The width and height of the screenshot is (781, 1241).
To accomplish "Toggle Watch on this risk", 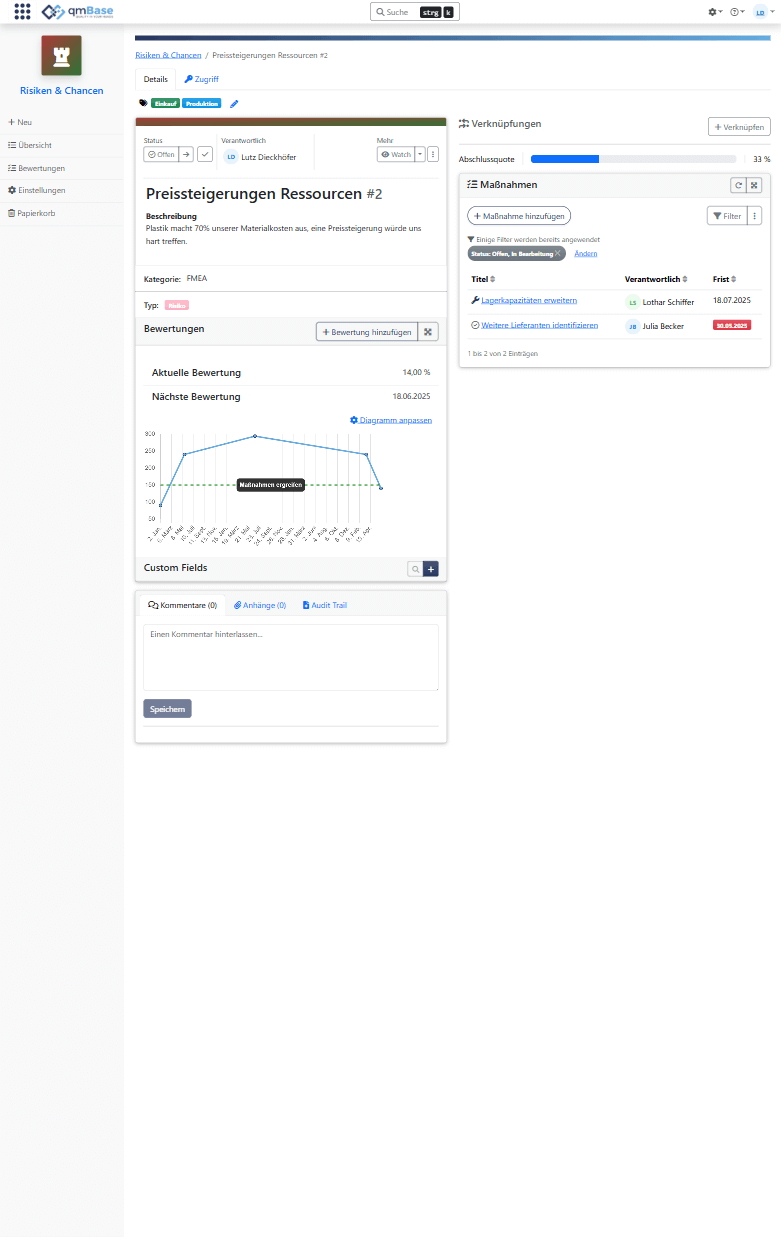I will 396,155.
